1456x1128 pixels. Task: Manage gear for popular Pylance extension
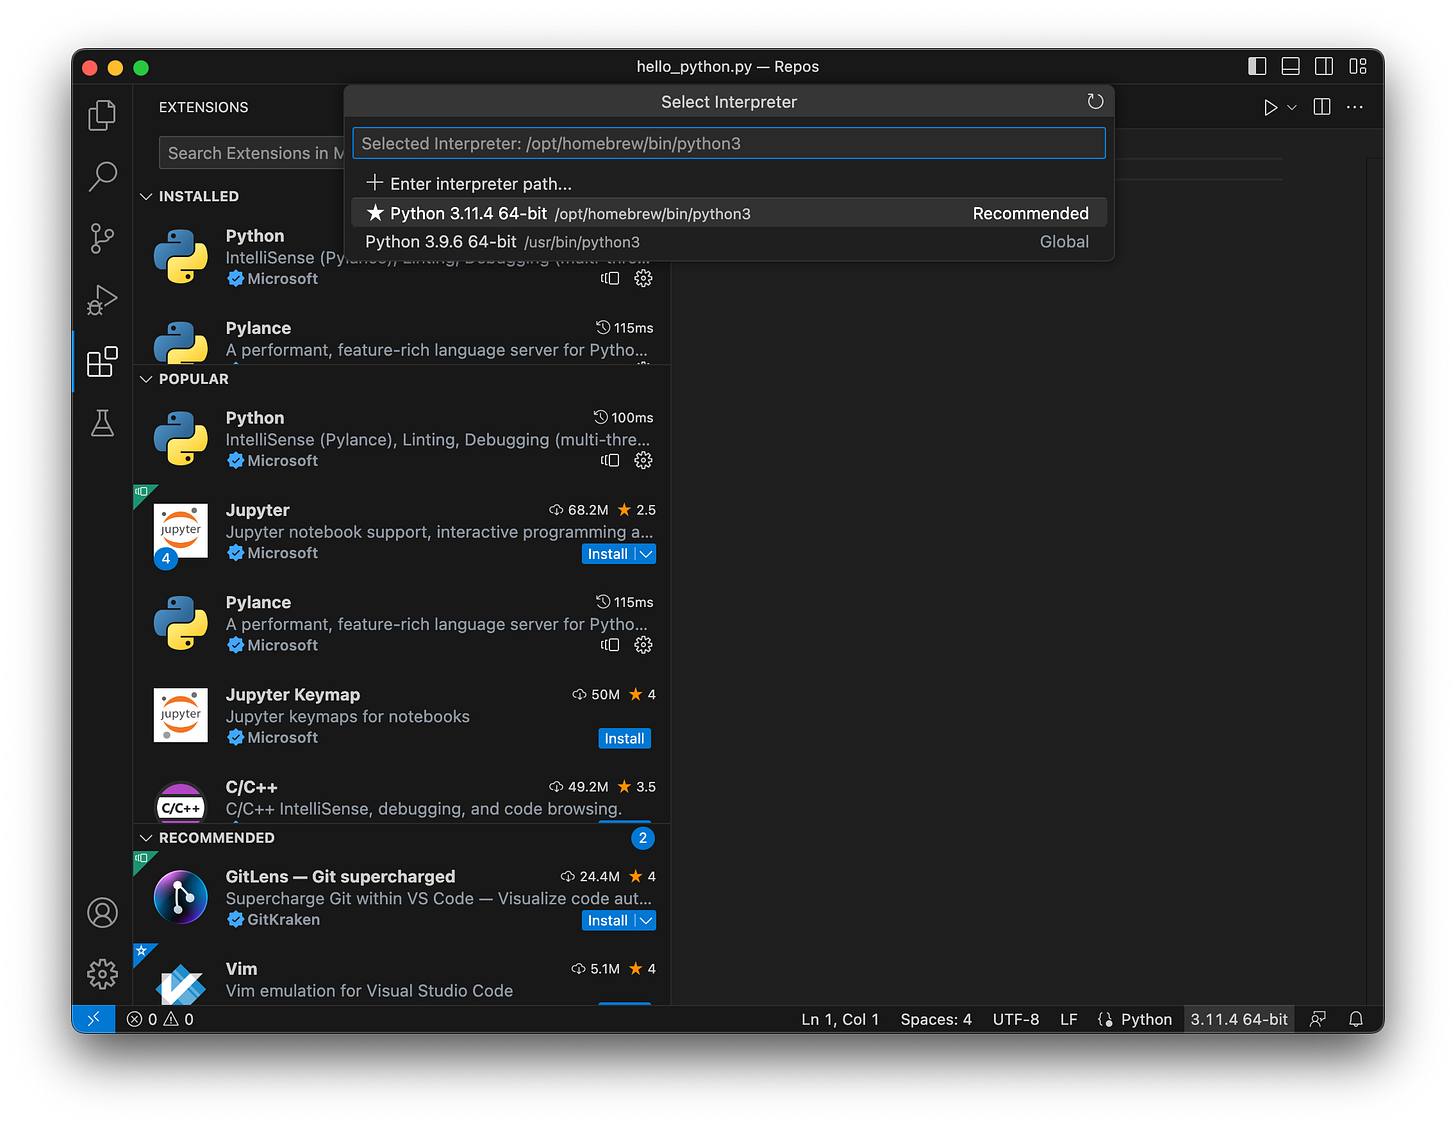tap(643, 645)
